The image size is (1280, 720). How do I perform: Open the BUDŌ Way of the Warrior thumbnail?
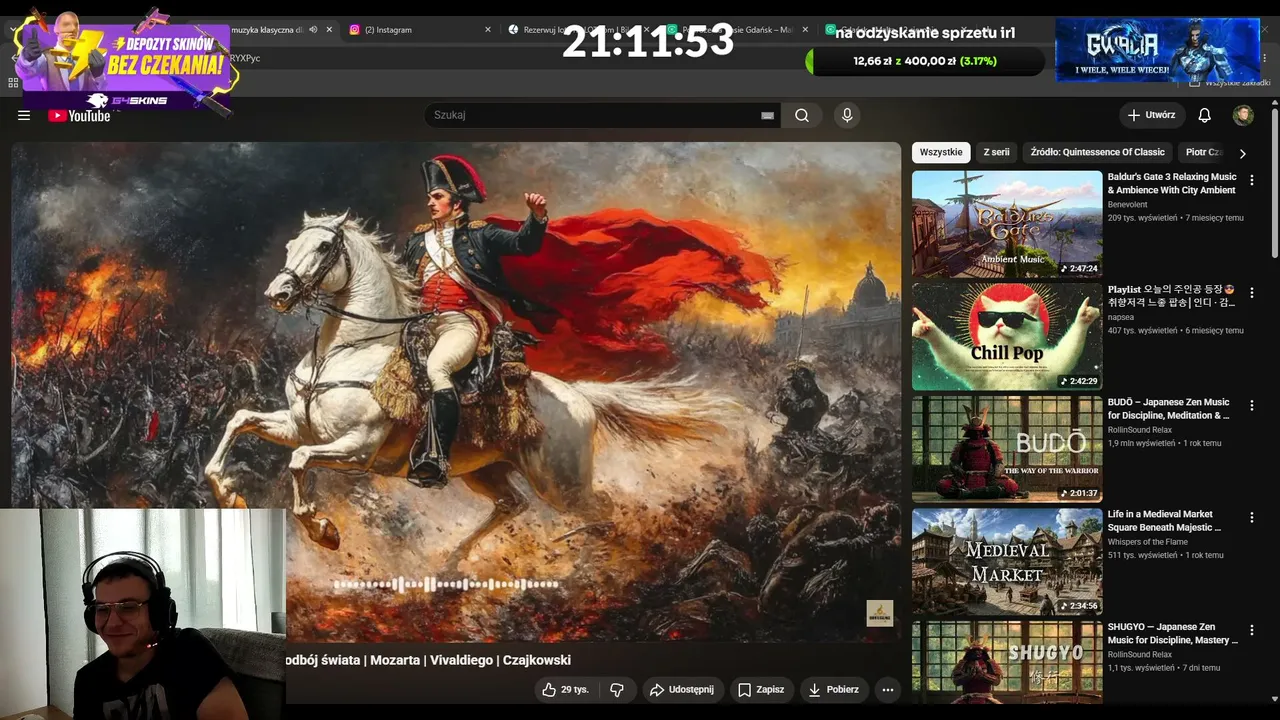[x=1007, y=449]
